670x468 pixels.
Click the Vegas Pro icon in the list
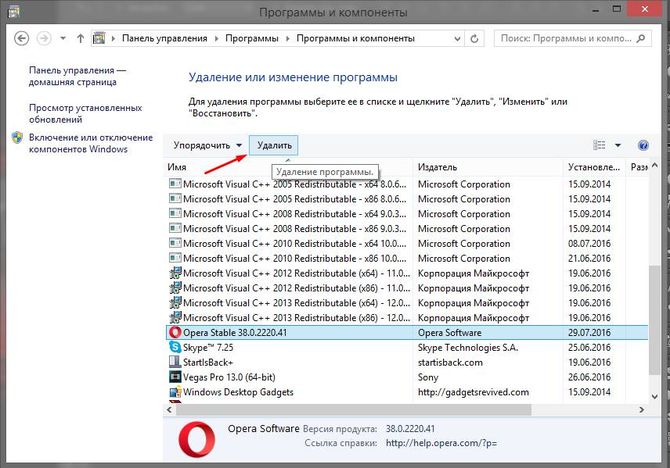pos(175,377)
